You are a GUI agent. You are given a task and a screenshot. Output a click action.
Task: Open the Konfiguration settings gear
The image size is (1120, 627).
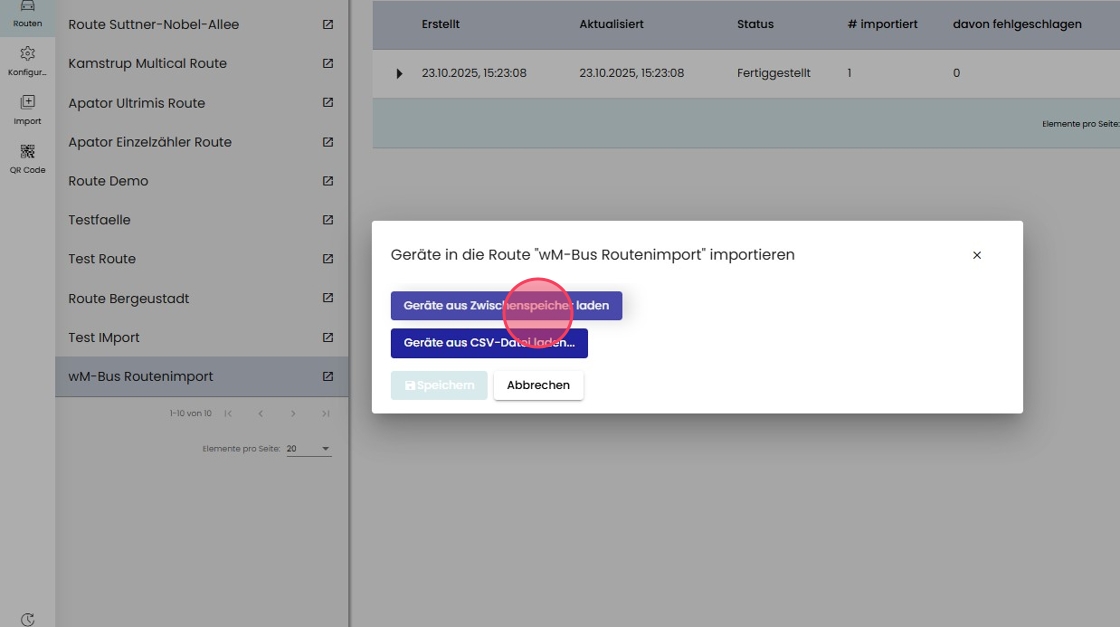(x=27, y=60)
